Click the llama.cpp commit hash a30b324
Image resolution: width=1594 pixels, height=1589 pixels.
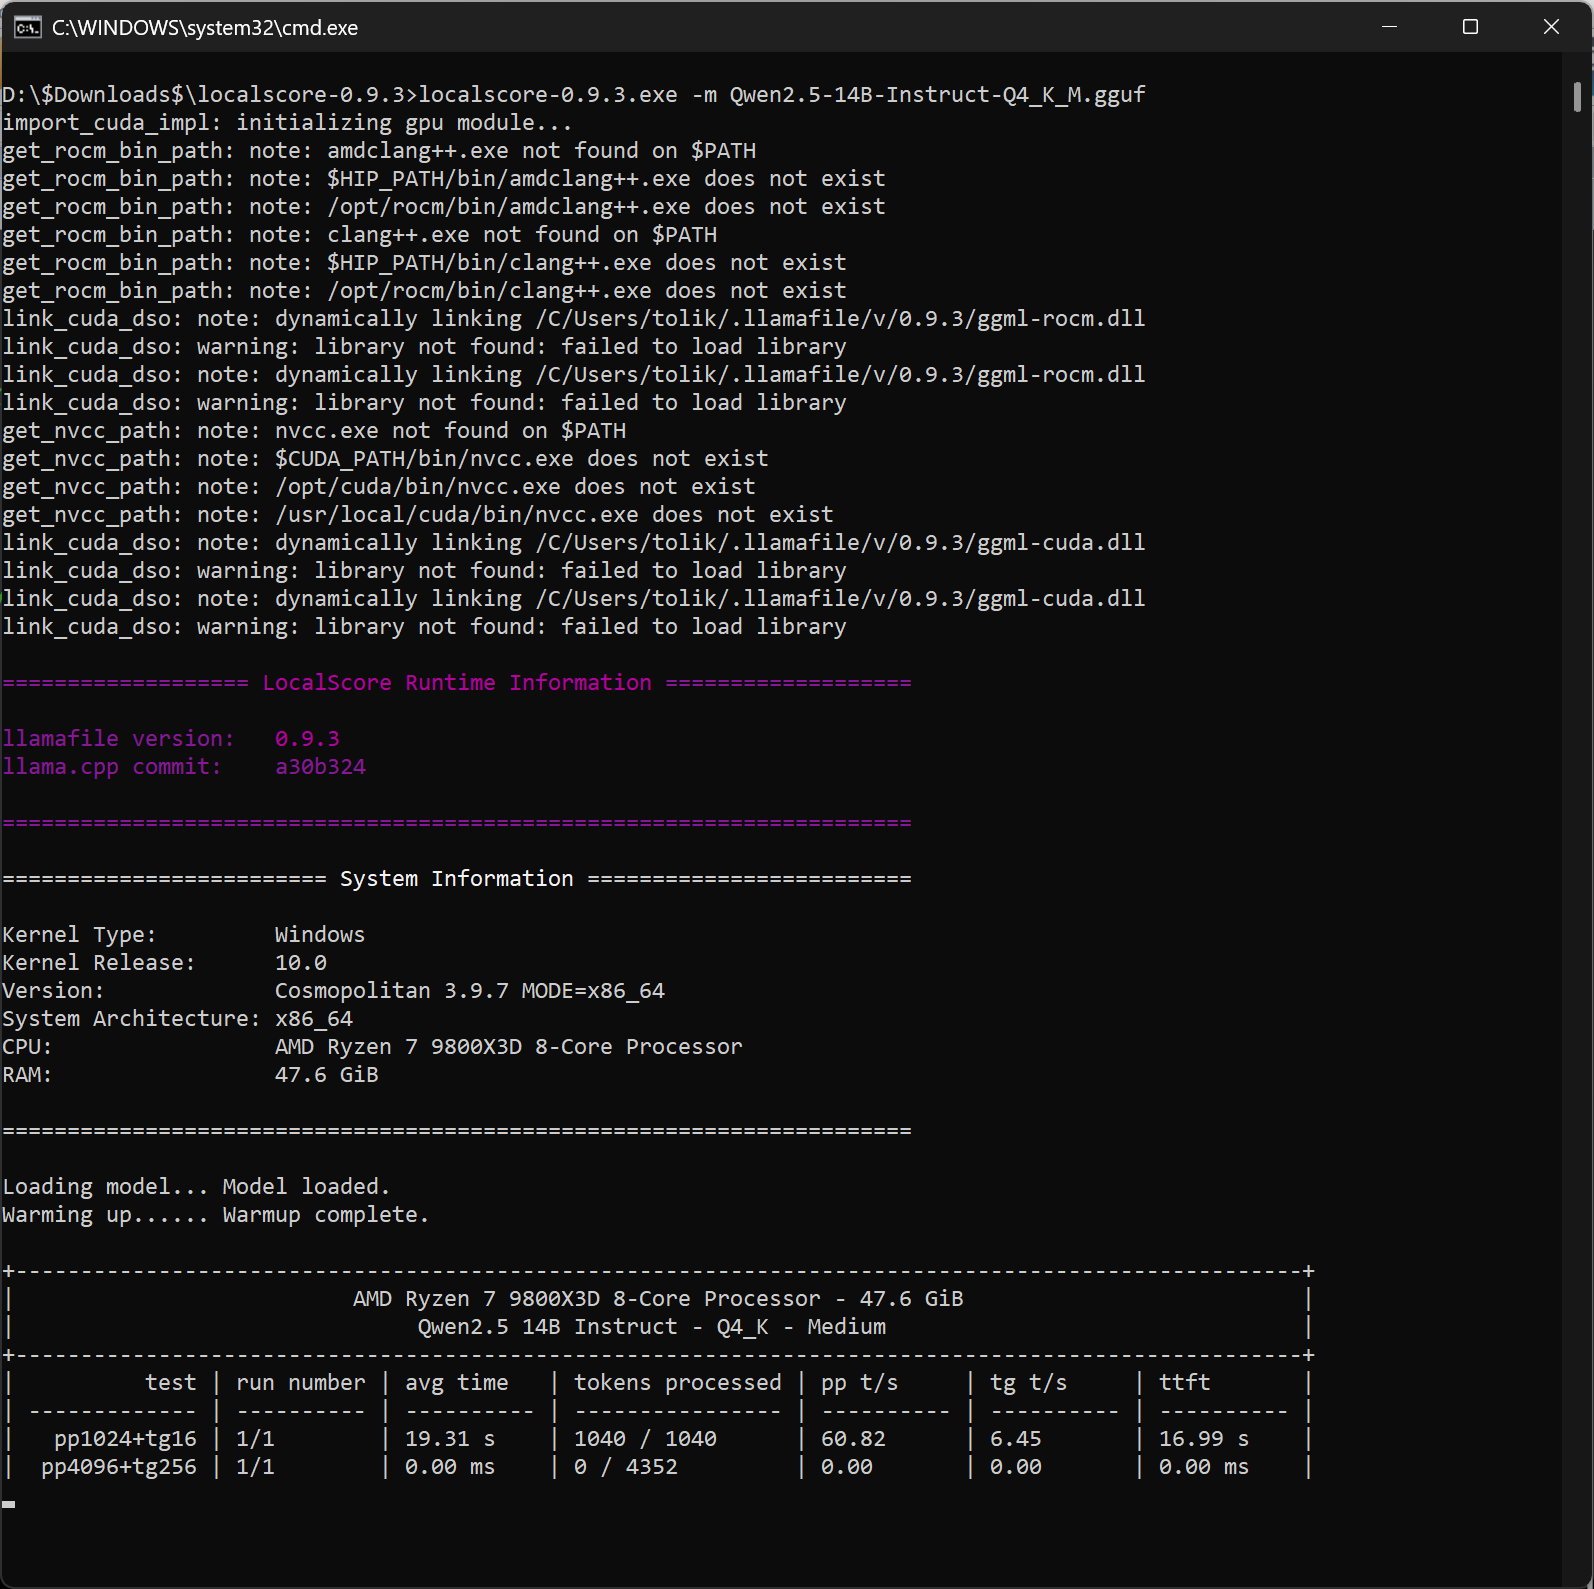click(320, 767)
